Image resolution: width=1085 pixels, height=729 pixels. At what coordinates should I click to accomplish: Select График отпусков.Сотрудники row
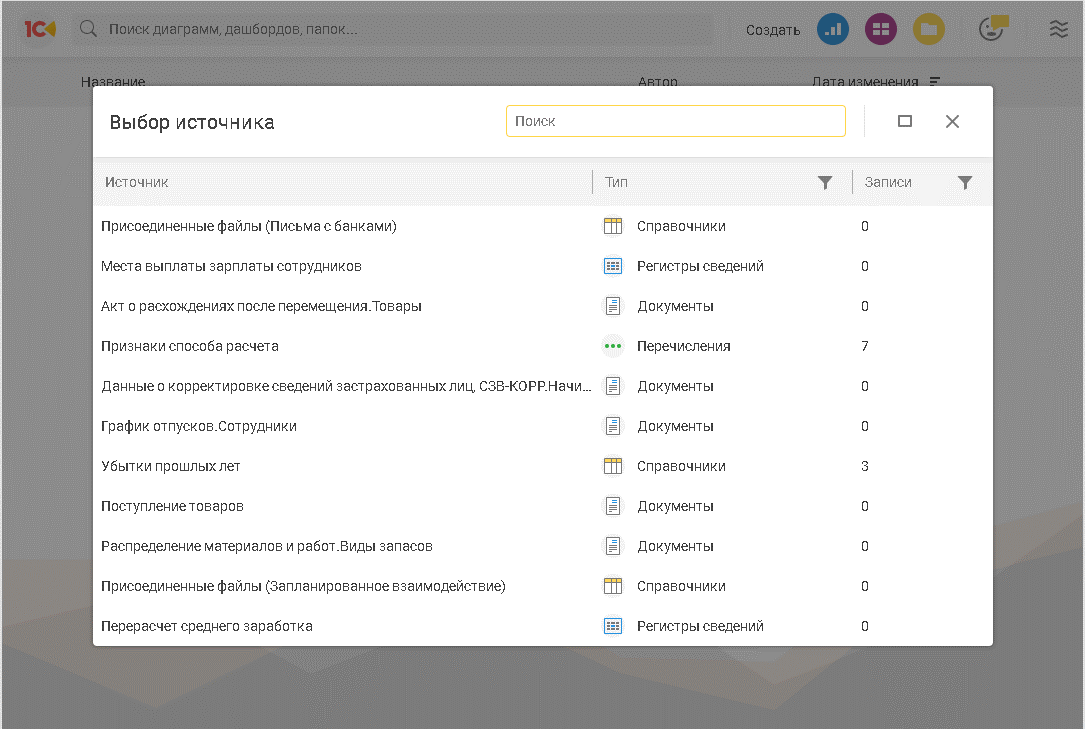tap(199, 426)
